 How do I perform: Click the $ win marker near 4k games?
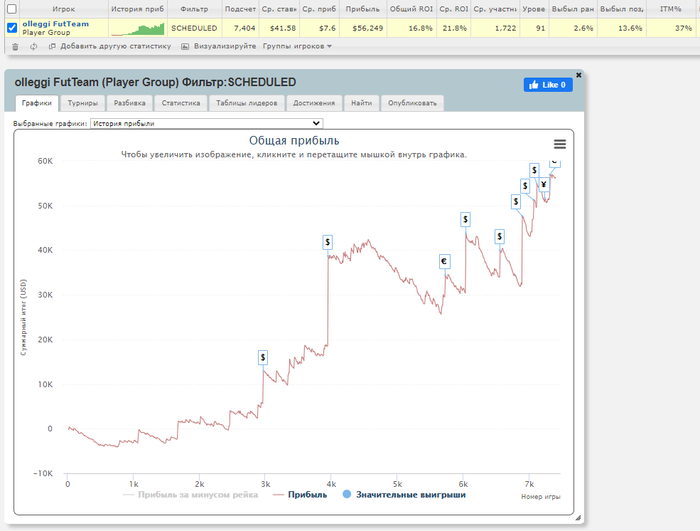(x=328, y=242)
